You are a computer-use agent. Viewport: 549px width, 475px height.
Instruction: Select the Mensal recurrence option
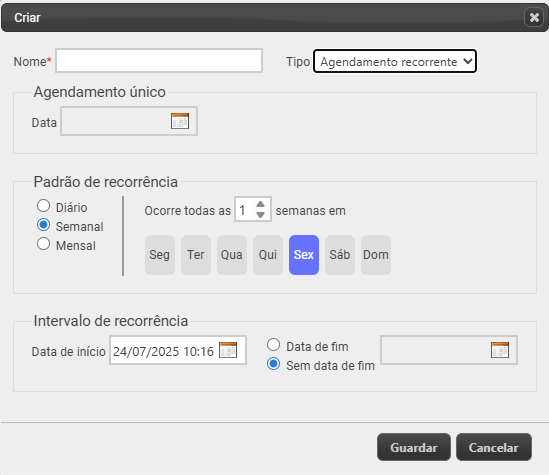(x=43, y=244)
